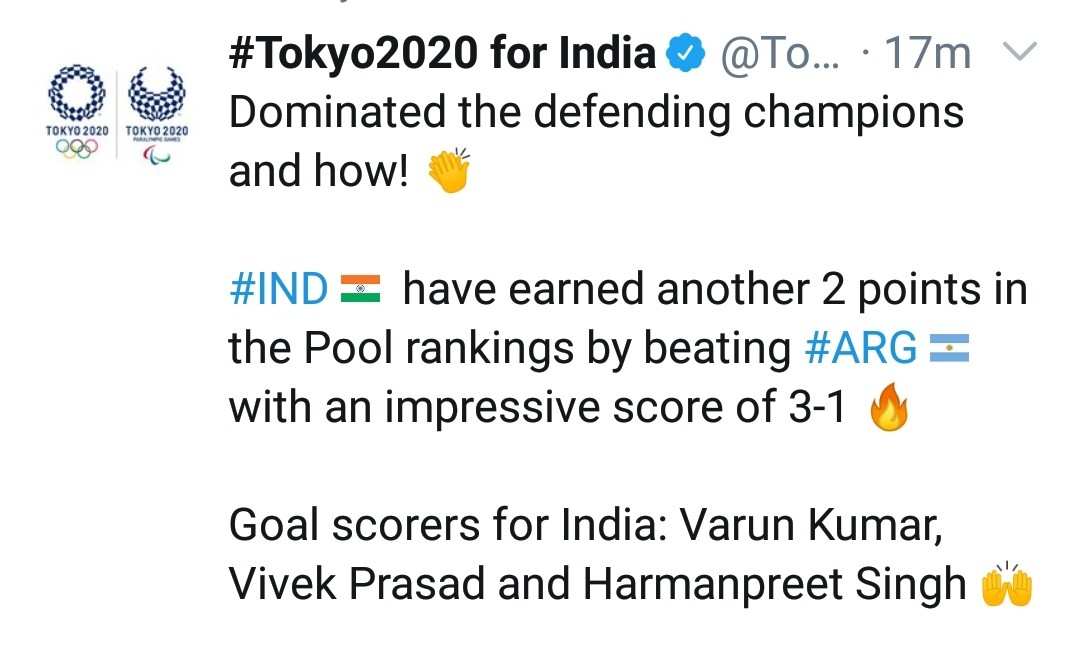The width and height of the screenshot is (1080, 658).
Task: Open the #IND hashtag
Action: (x=278, y=290)
